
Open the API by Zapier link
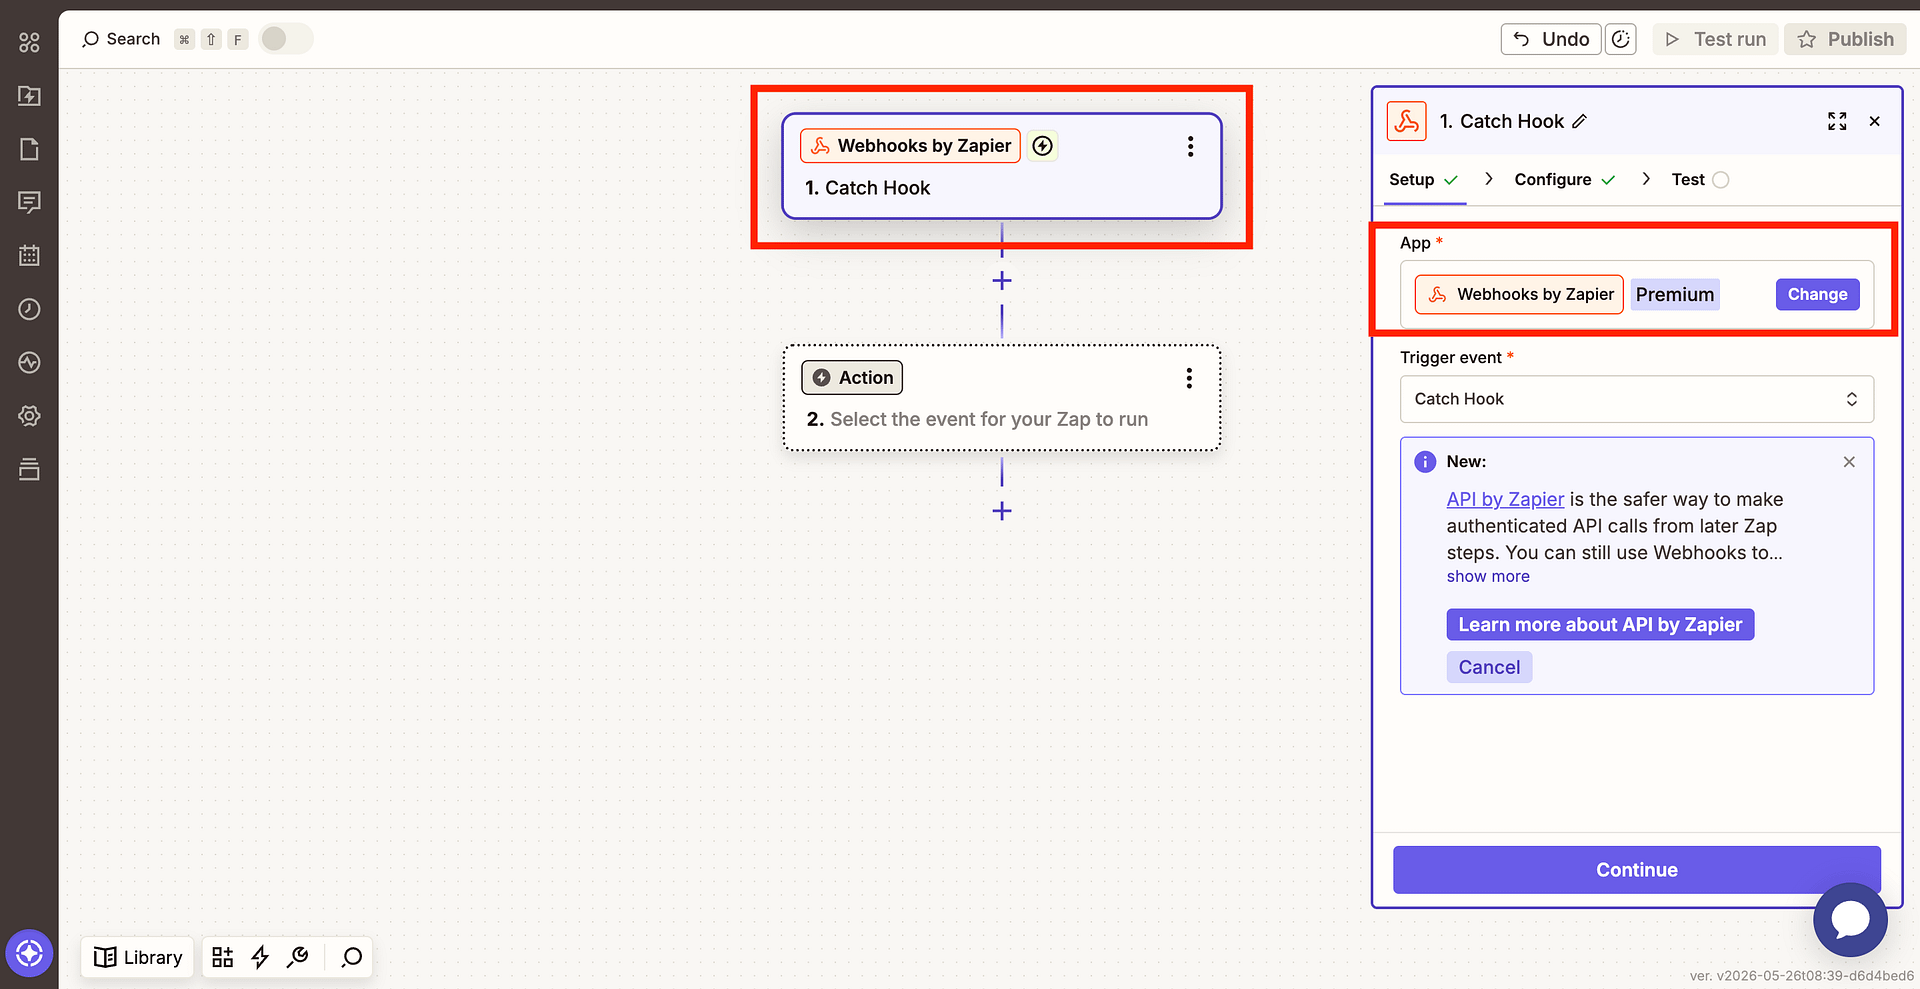(1505, 499)
